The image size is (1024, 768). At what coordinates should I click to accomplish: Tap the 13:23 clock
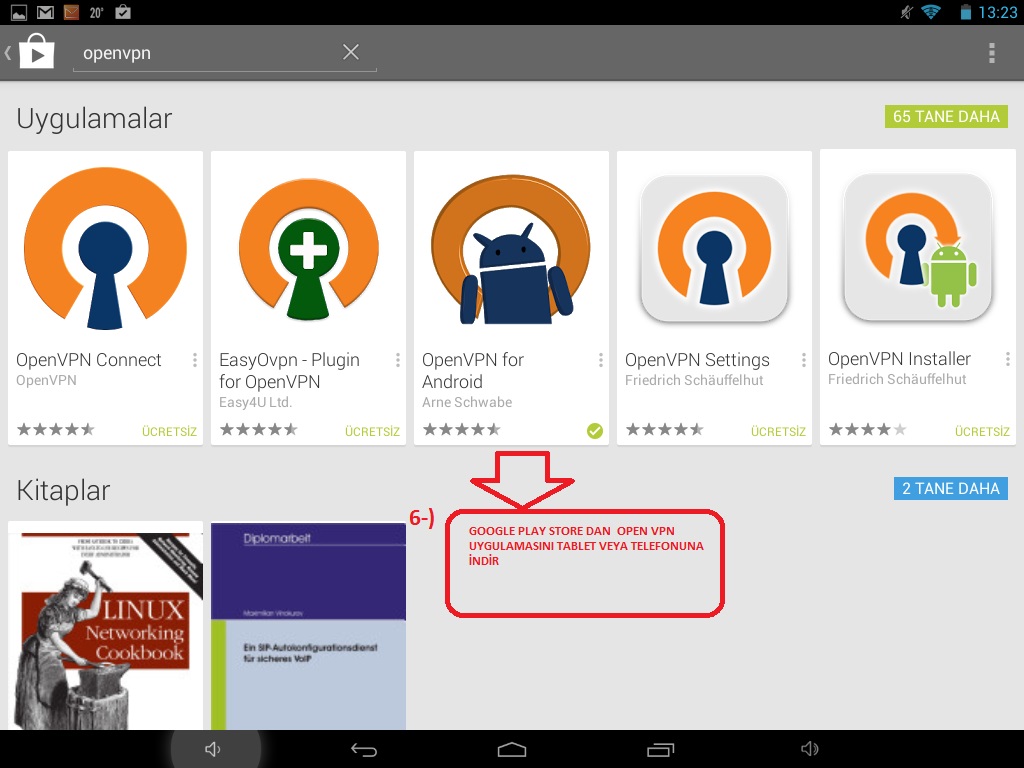[998, 12]
